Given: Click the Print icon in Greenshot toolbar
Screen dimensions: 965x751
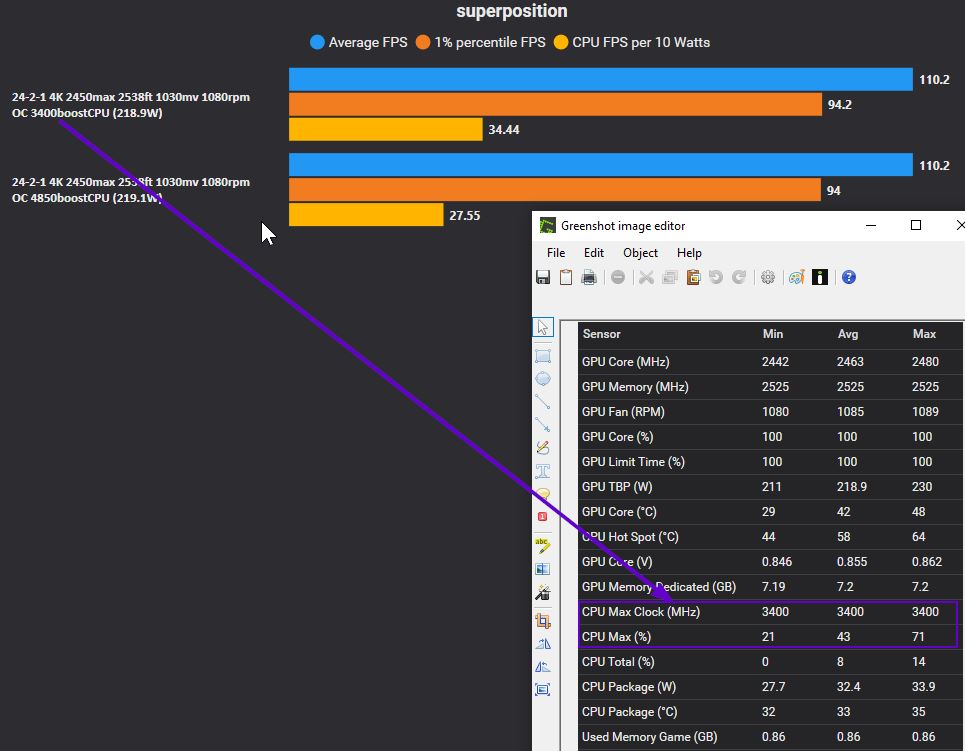Looking at the screenshot, I should coord(589,278).
